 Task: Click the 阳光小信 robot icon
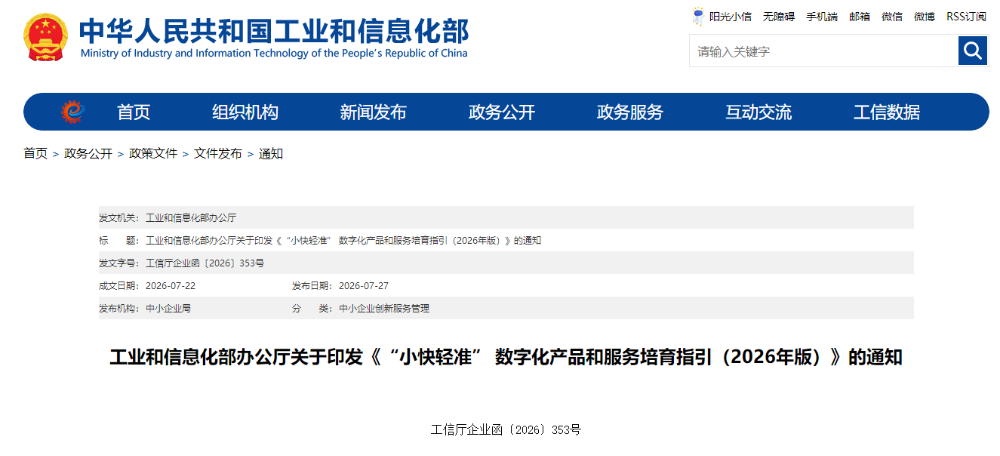(699, 16)
